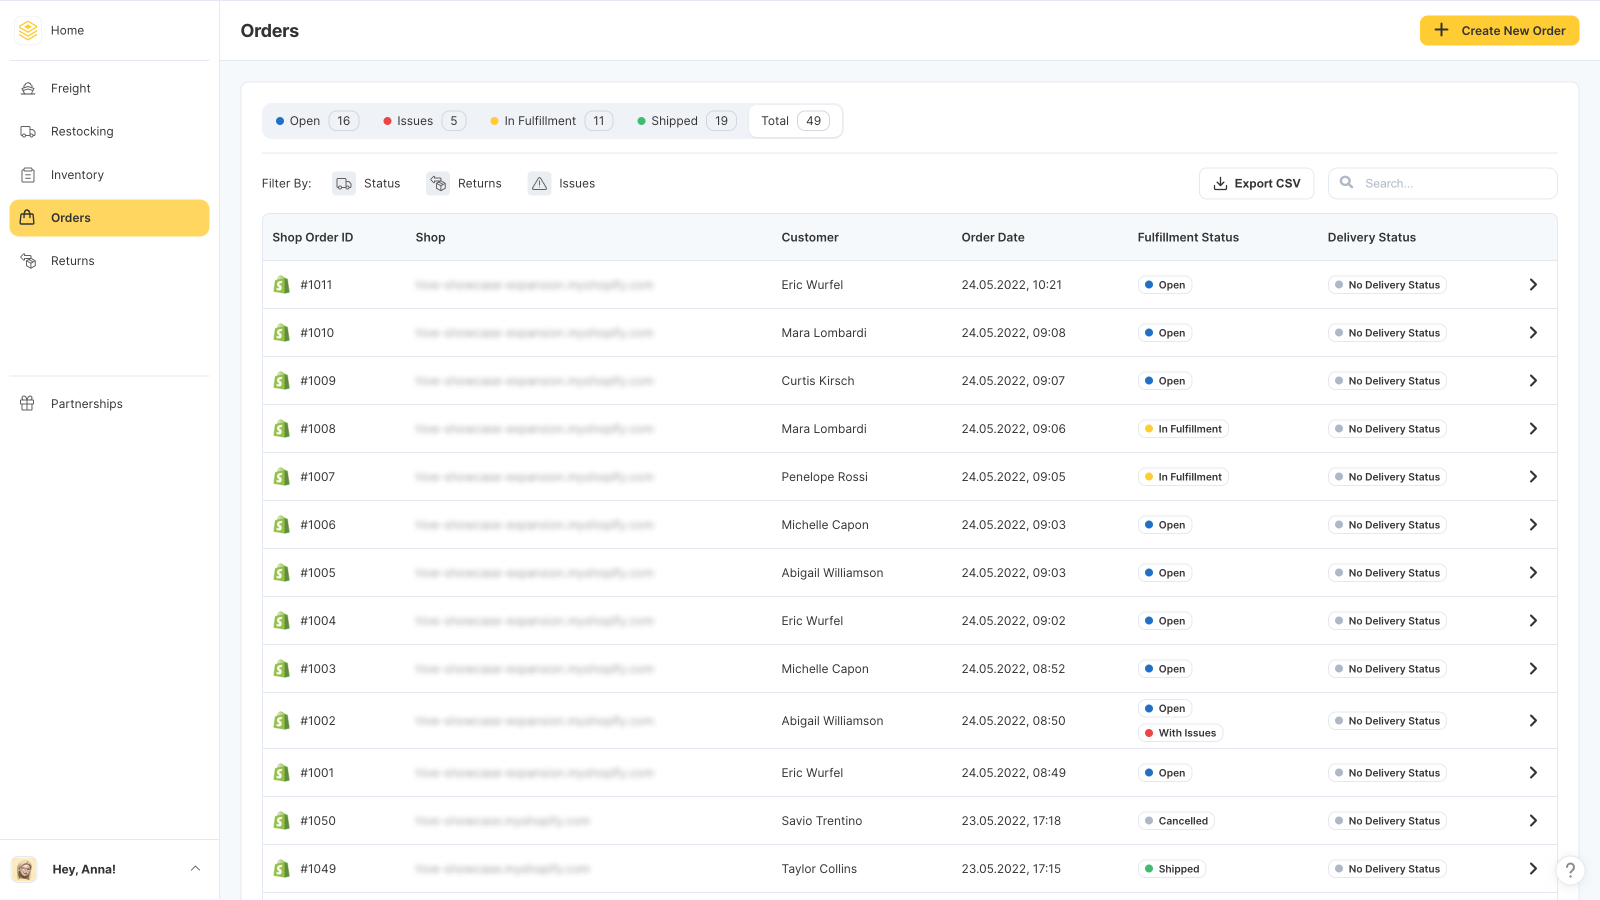Open details chevron for order #1050

[1532, 820]
